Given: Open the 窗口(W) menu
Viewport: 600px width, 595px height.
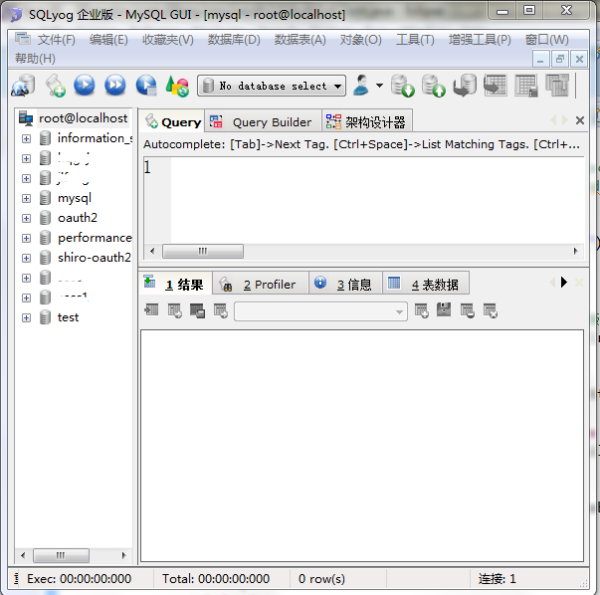Looking at the screenshot, I should (x=546, y=39).
